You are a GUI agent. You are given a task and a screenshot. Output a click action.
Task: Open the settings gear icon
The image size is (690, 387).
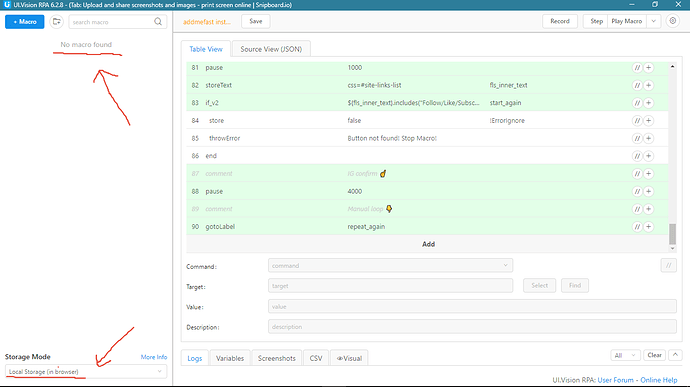(x=672, y=21)
